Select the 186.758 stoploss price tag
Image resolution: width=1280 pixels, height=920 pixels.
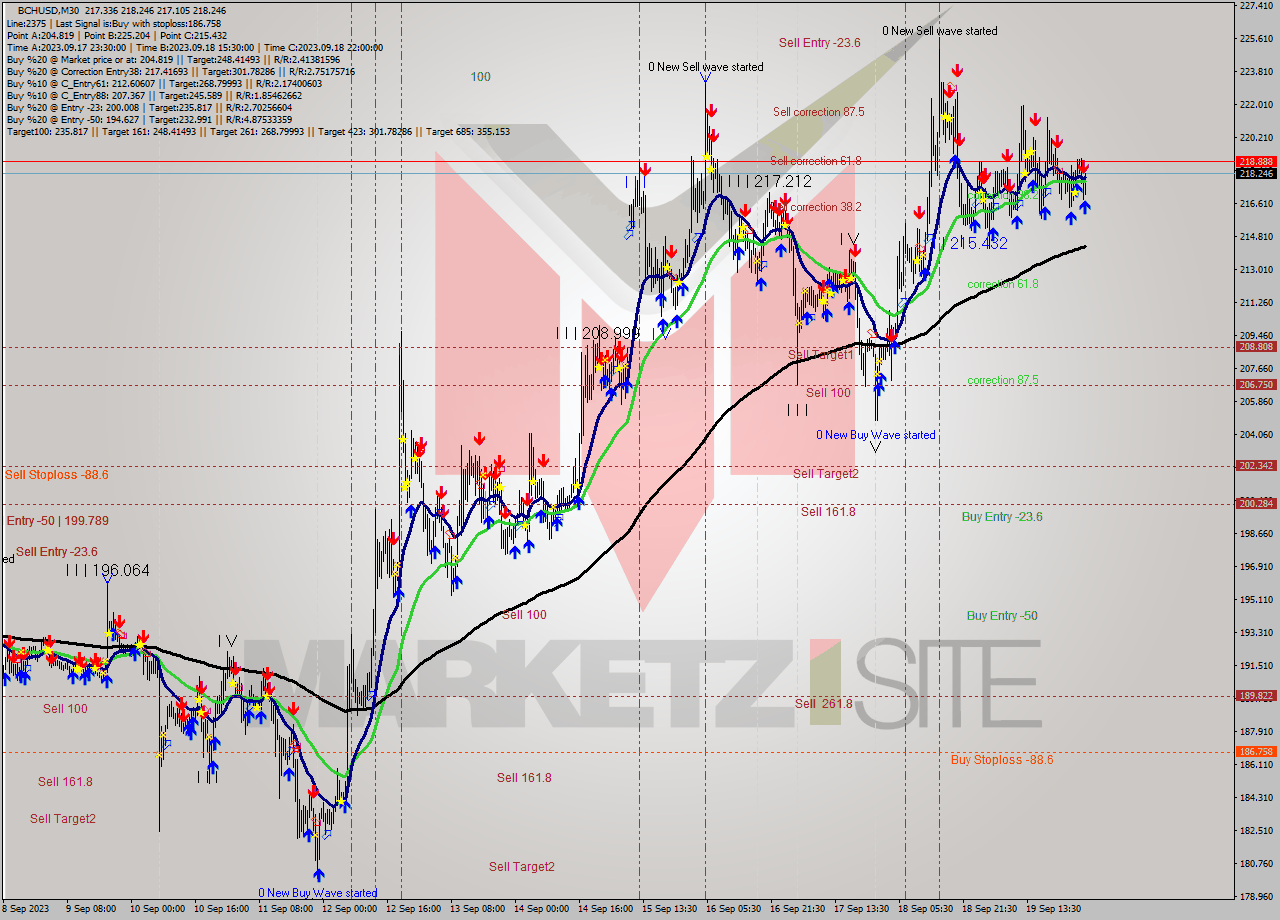(x=1256, y=751)
